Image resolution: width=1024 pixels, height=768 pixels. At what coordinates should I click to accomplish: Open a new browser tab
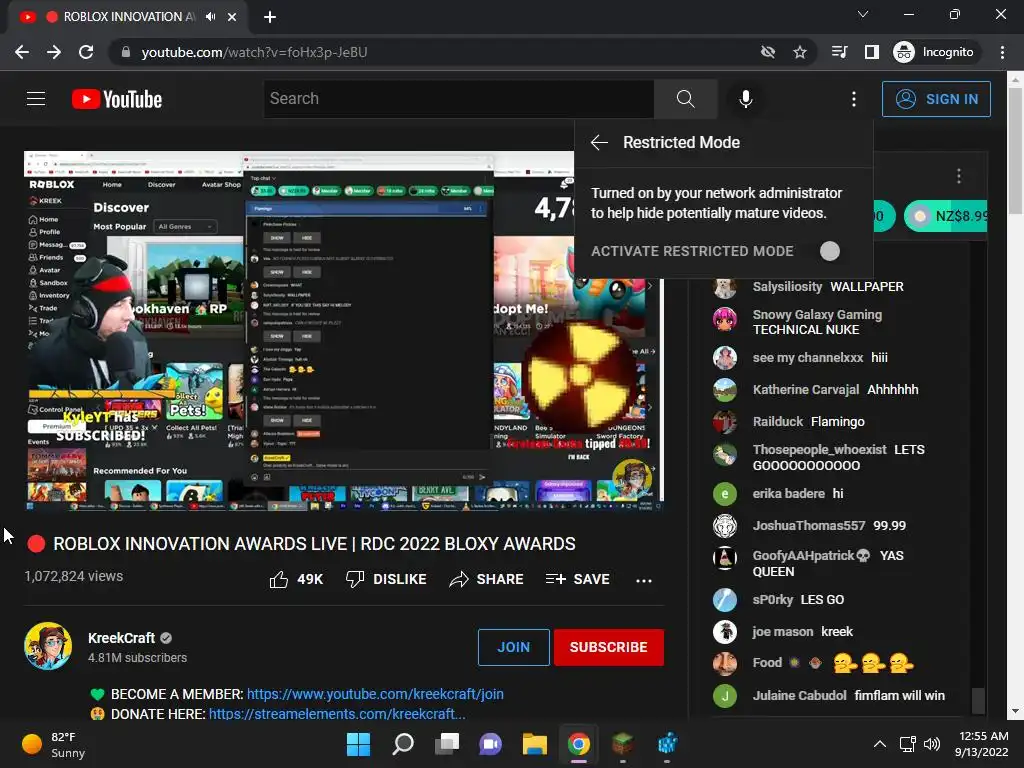coord(270,17)
